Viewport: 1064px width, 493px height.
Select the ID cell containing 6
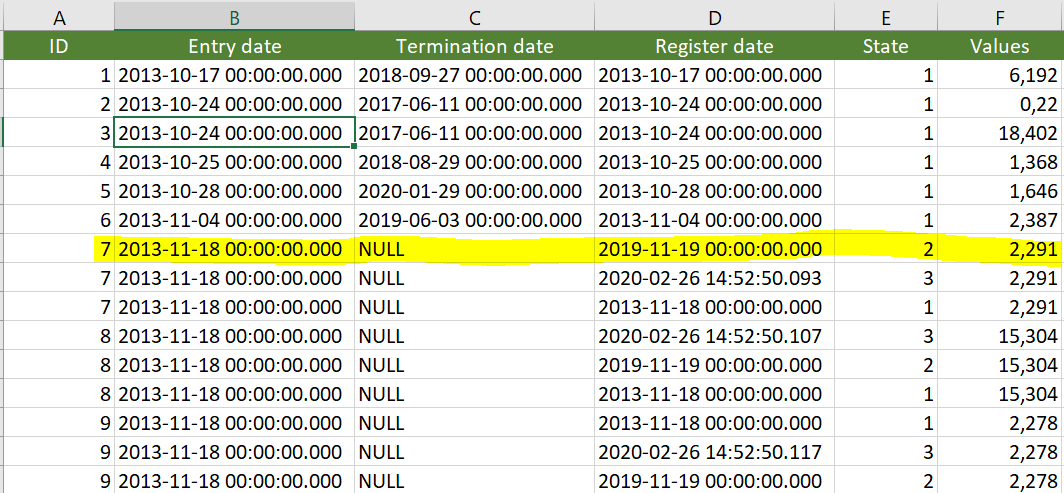[59, 220]
